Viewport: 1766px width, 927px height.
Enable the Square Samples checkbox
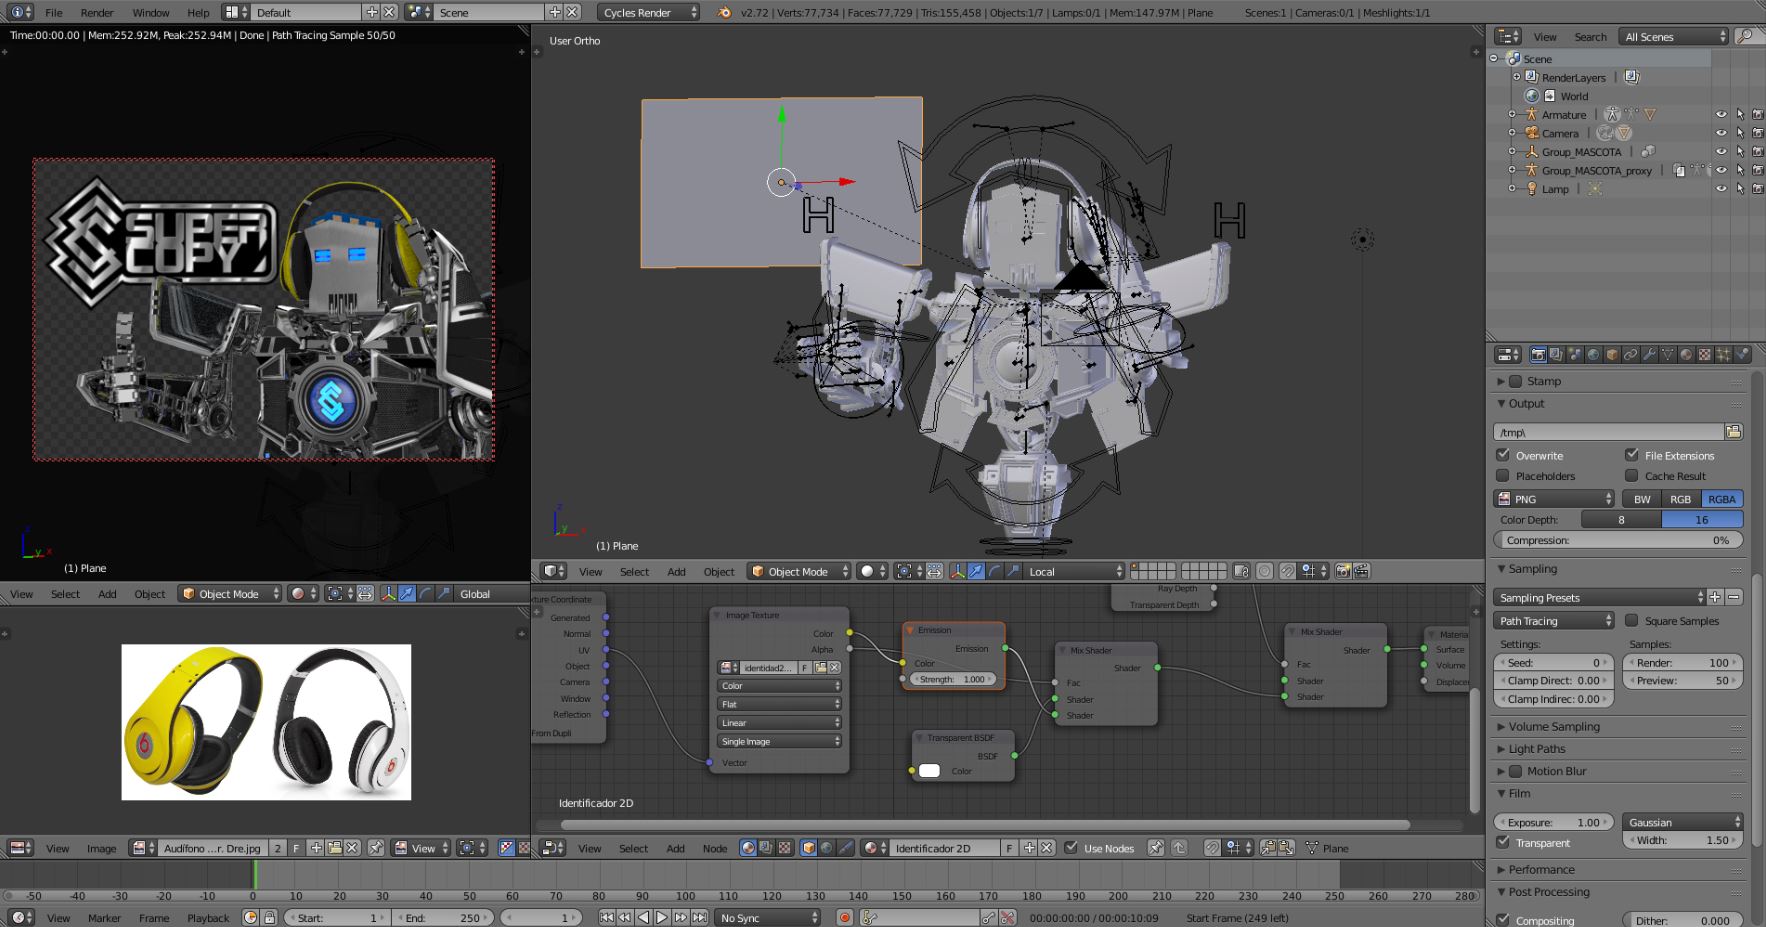click(x=1632, y=621)
